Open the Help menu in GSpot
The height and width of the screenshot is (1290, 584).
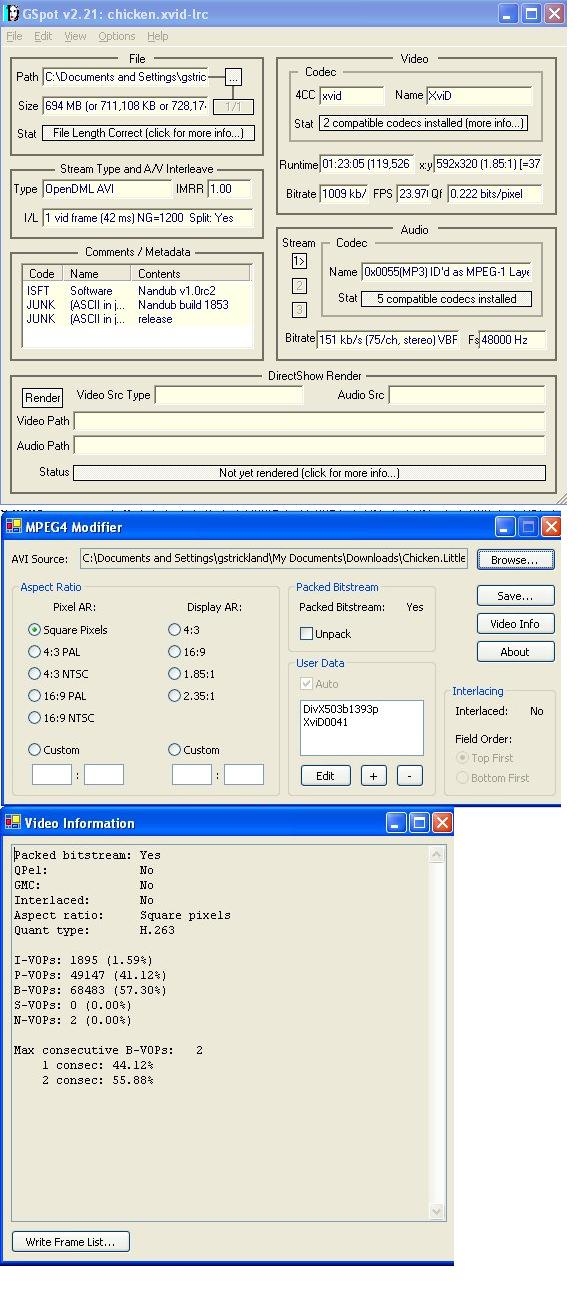click(x=158, y=36)
